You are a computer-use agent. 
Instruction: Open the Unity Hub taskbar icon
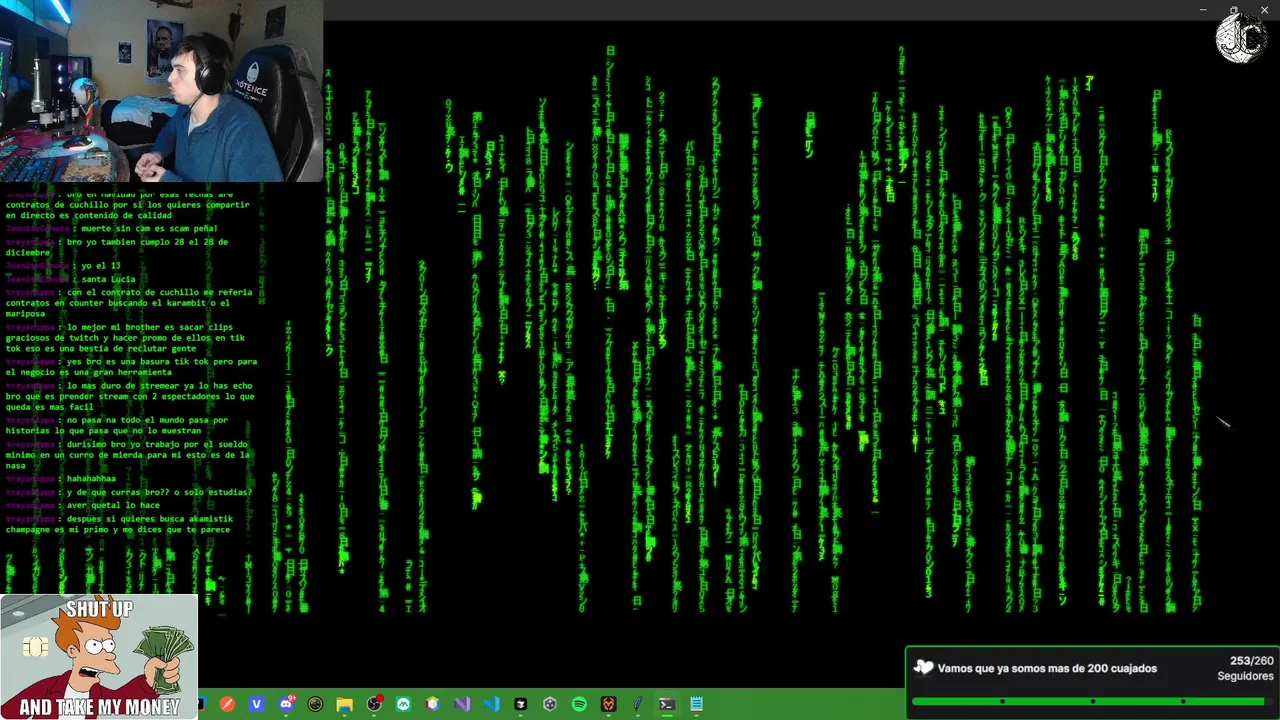[x=550, y=704]
